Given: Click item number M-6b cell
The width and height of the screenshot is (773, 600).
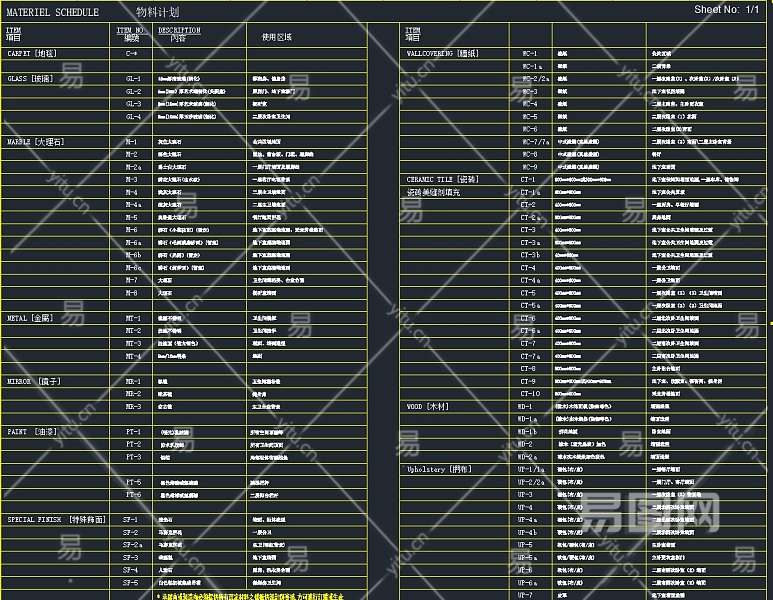Looking at the screenshot, I should point(132,255).
